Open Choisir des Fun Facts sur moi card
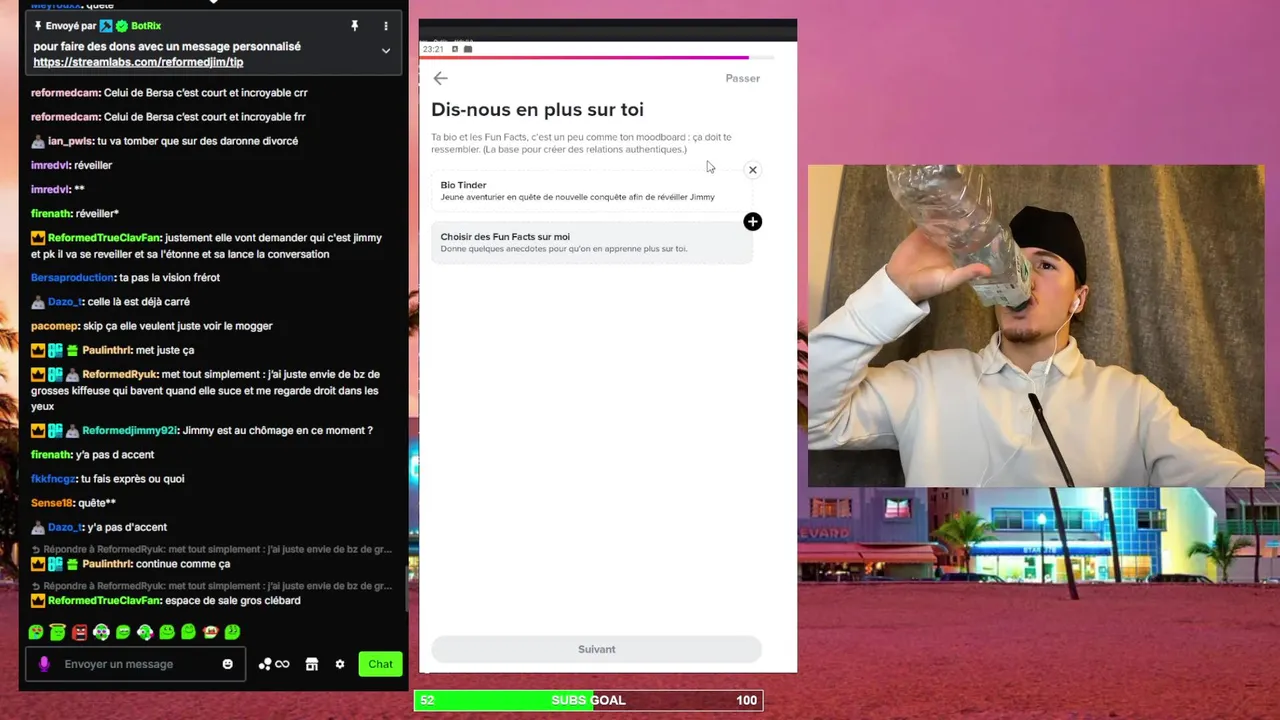Viewport: 1280px width, 720px height. click(591, 243)
